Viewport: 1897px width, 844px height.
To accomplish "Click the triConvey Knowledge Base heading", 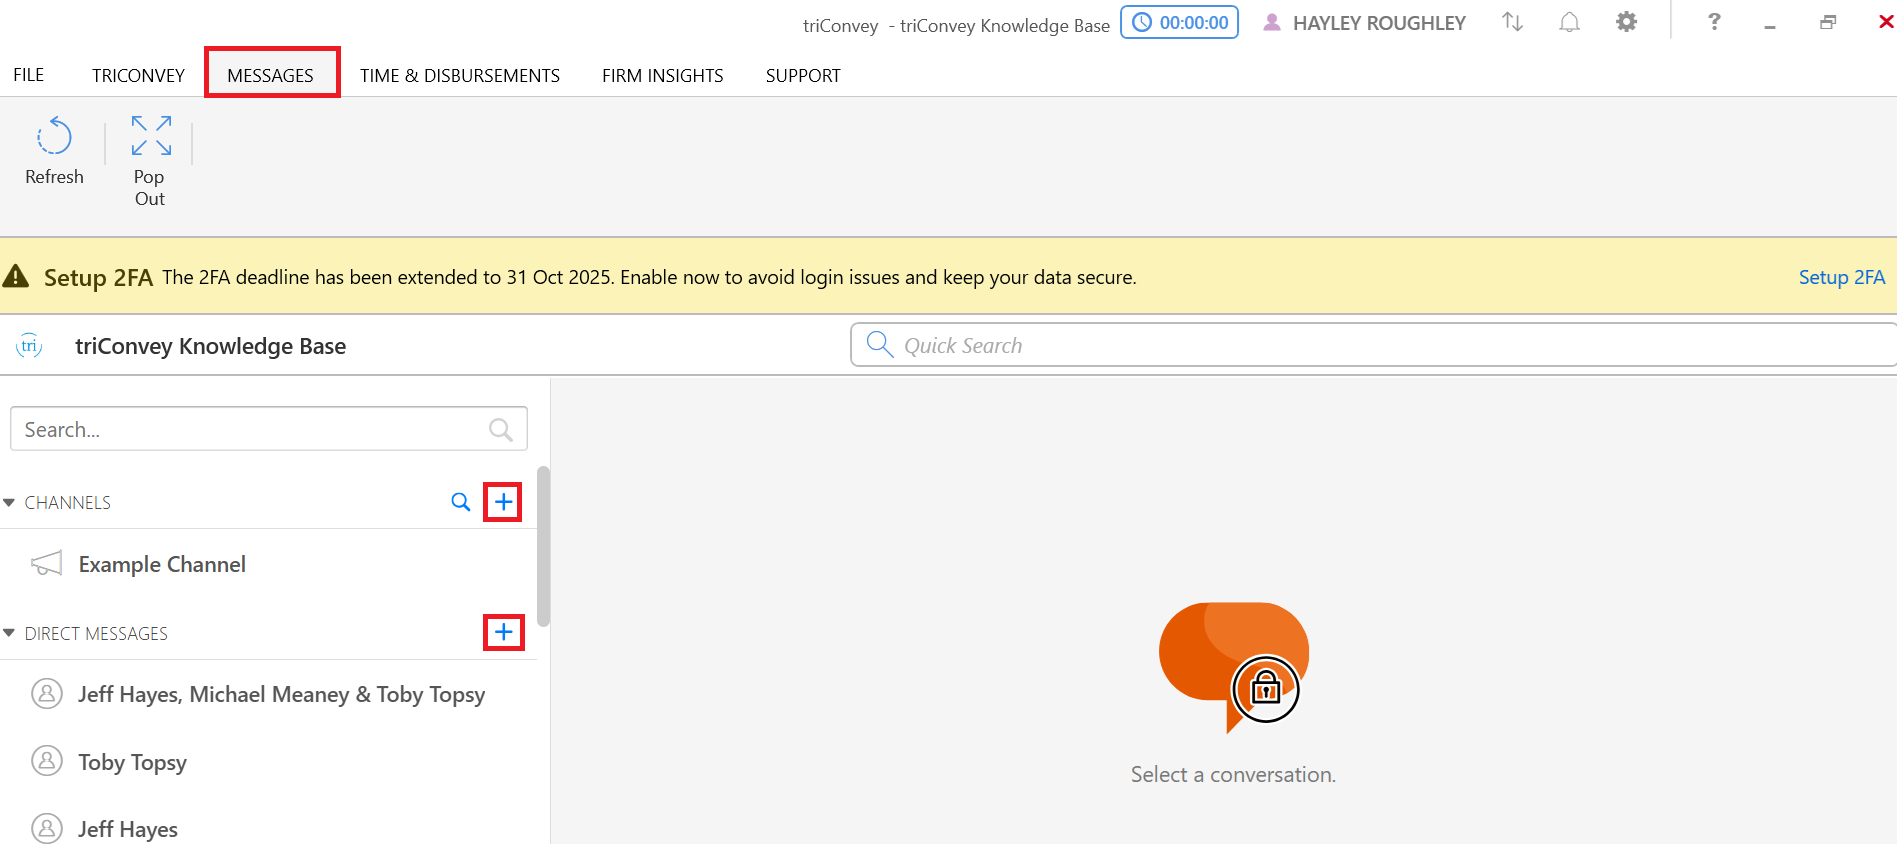I will point(211,346).
